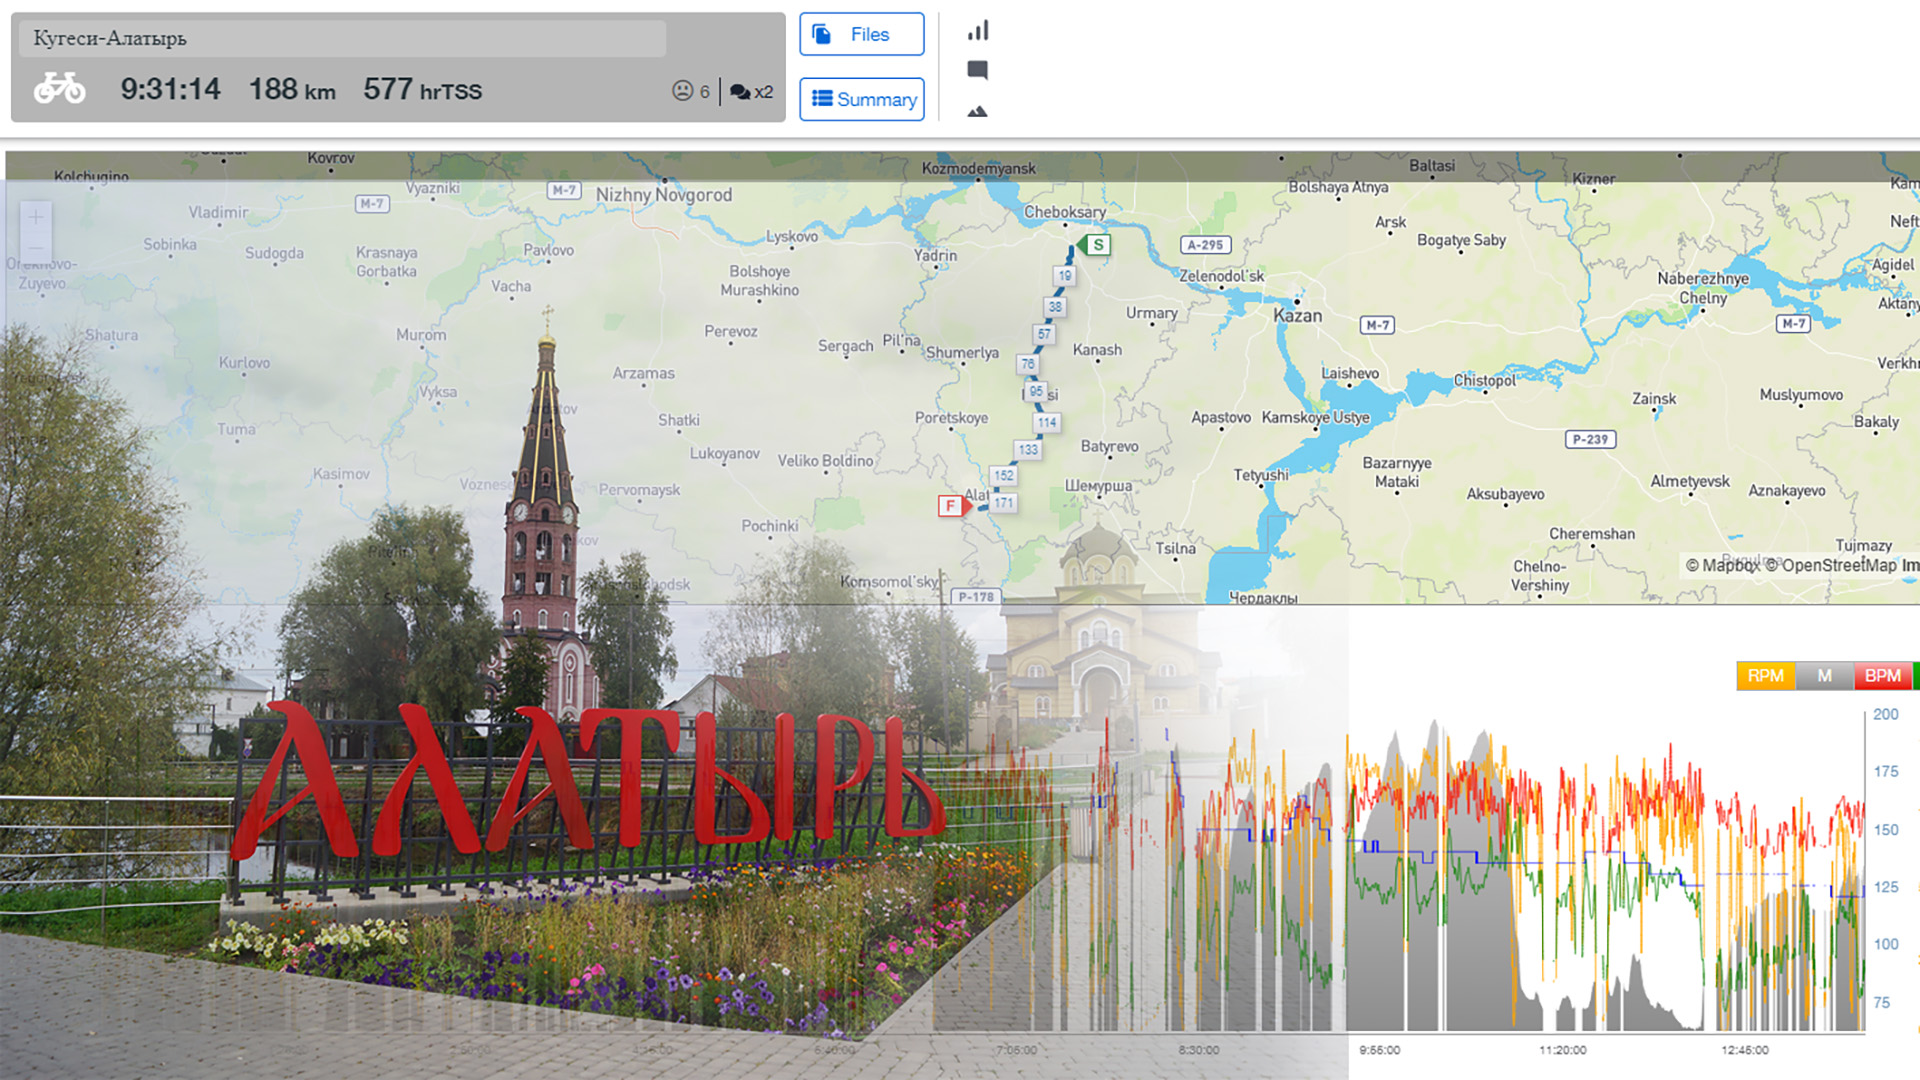This screenshot has height=1080, width=1920.
Task: Edit the Кугеси-Алатырь workout title field
Action: (340, 39)
